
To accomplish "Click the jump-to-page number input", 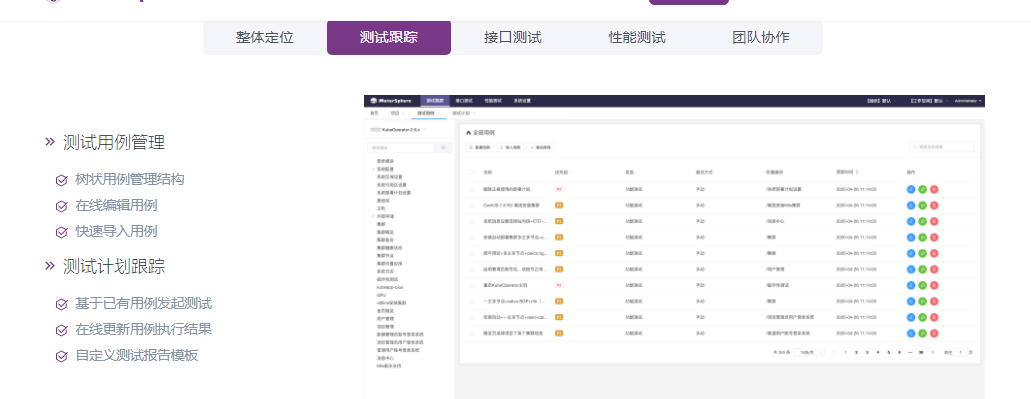I will click(x=960, y=353).
